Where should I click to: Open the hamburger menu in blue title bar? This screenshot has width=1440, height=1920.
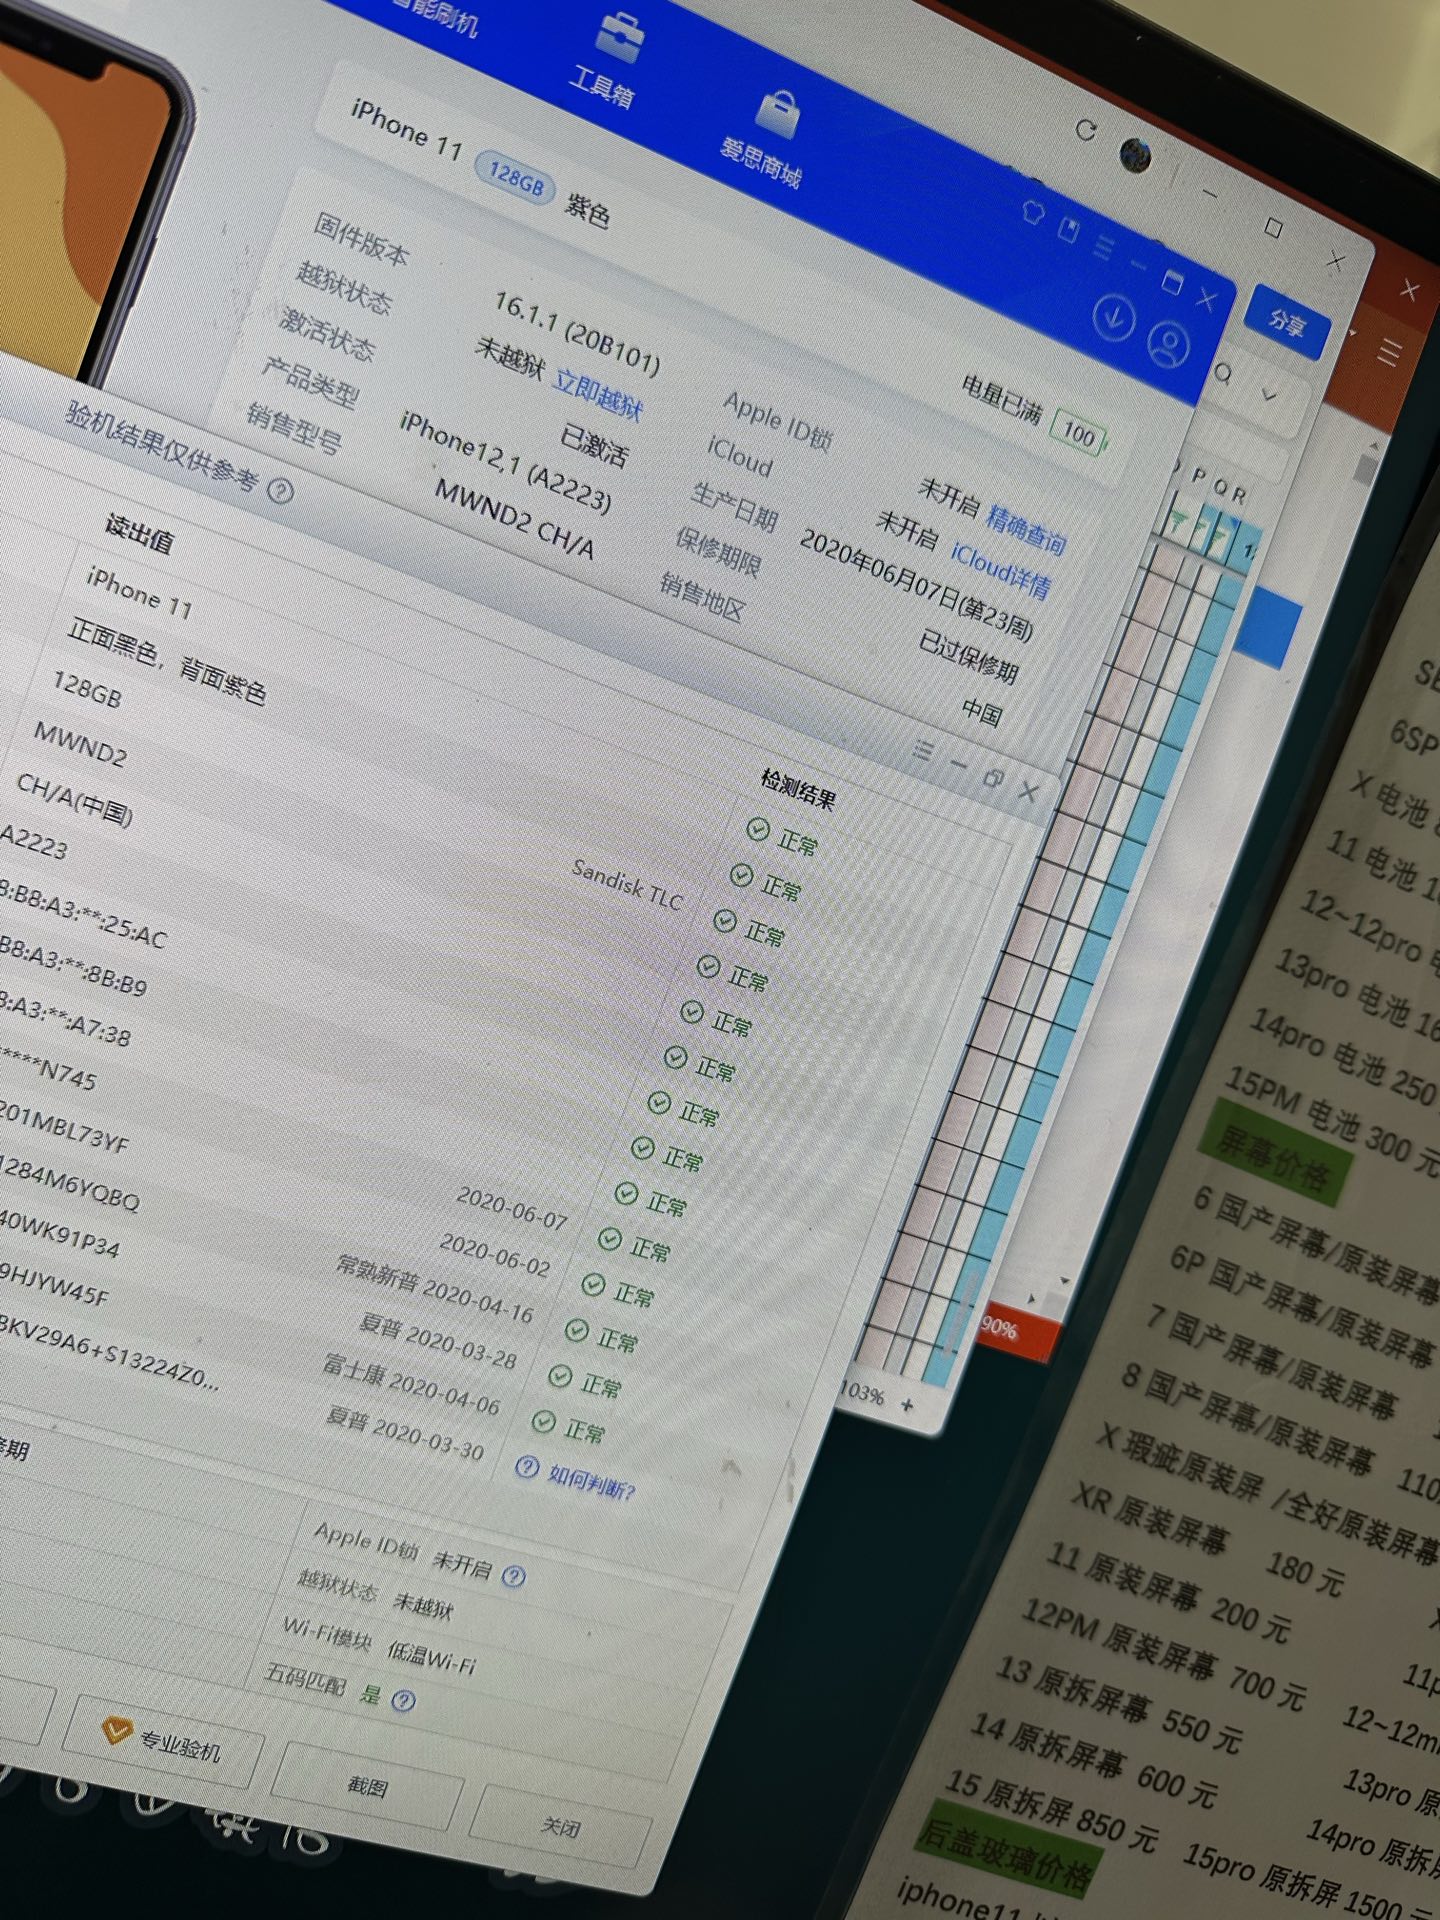(1103, 246)
